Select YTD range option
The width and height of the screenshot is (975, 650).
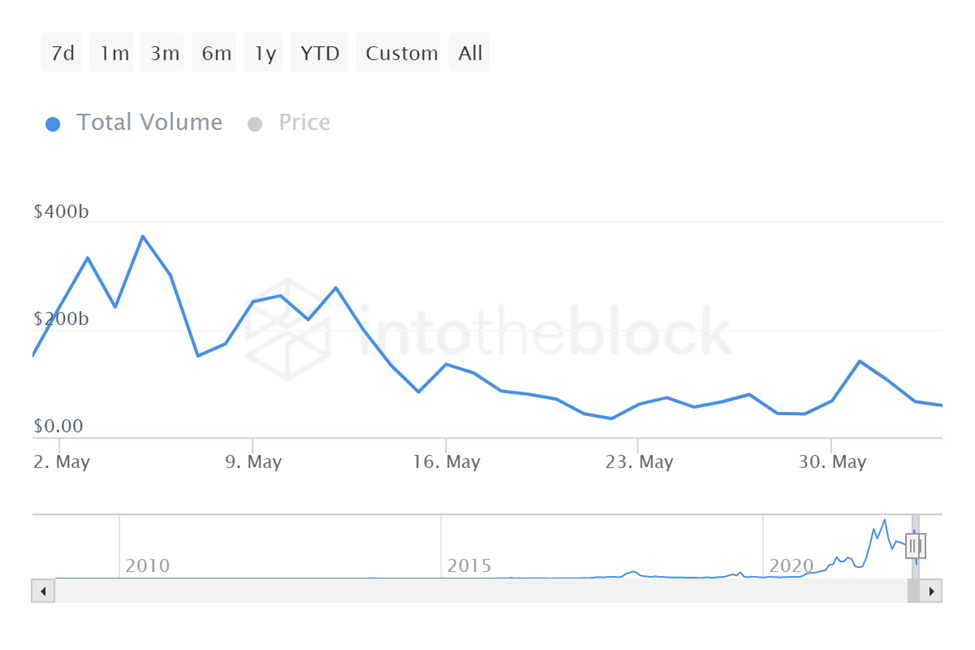coord(320,53)
